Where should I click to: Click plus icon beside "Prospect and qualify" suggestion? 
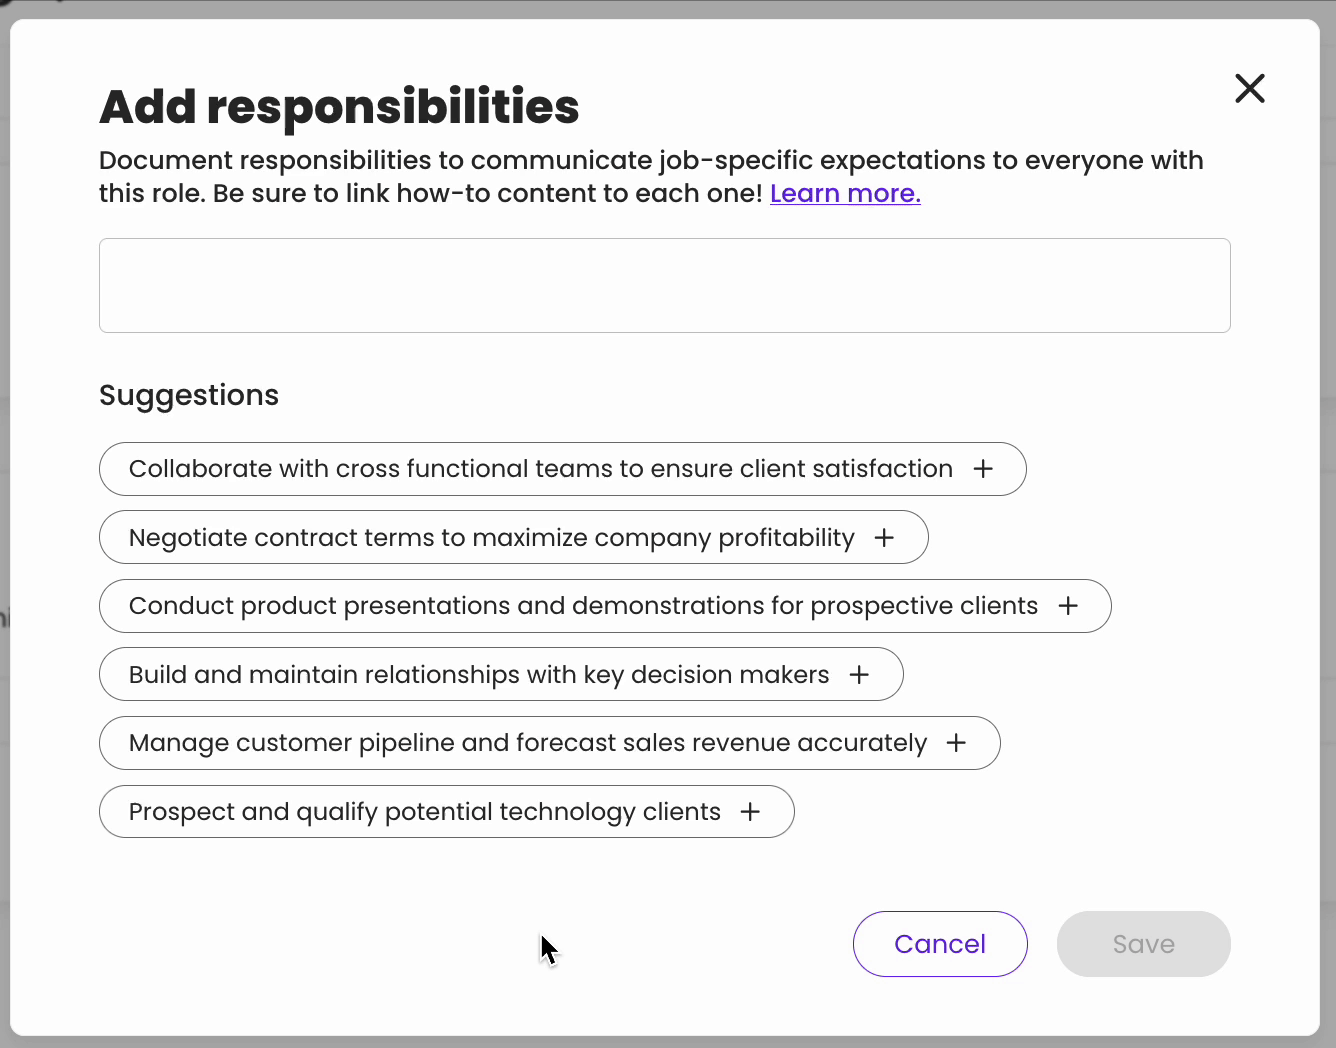point(750,811)
